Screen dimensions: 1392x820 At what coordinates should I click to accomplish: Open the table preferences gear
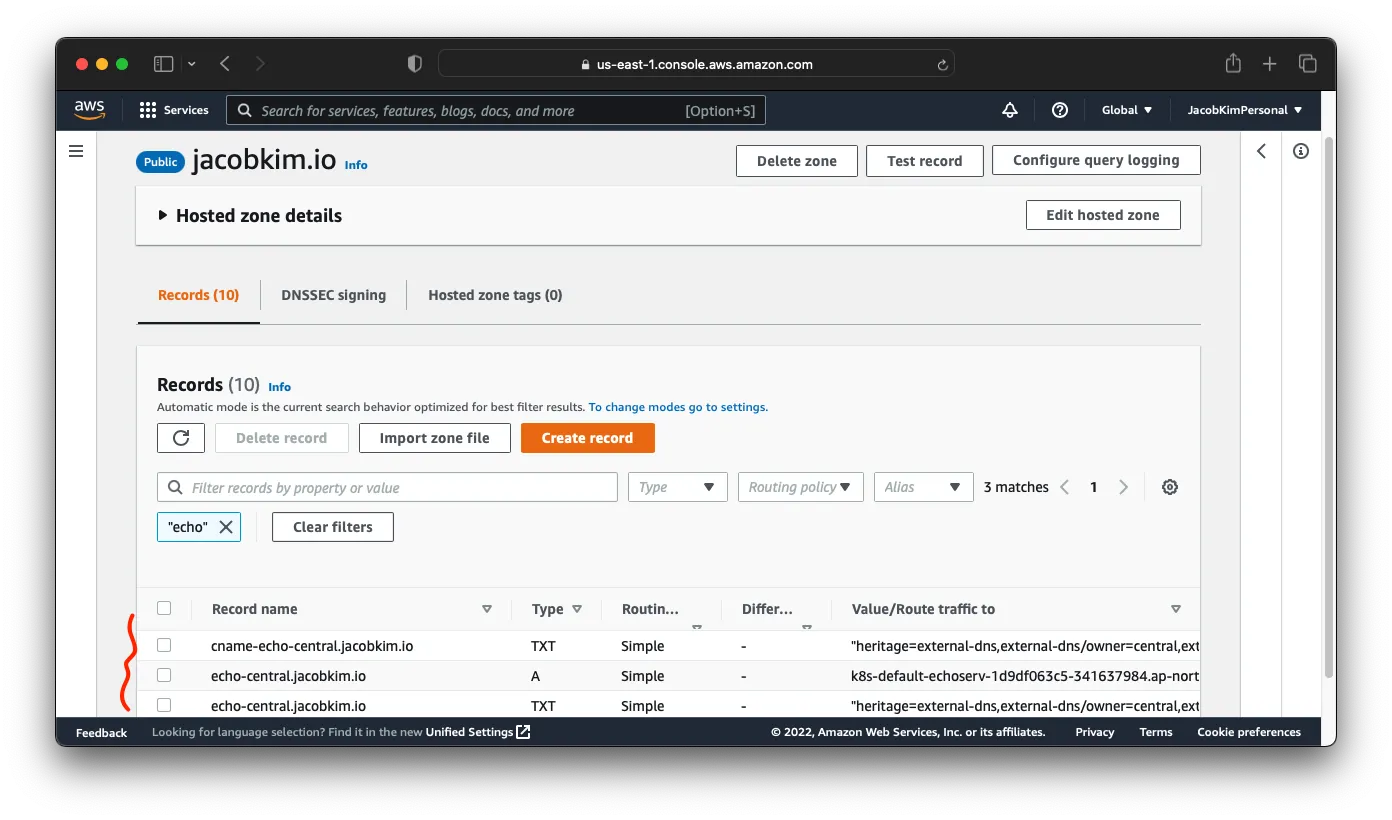[x=1169, y=487]
